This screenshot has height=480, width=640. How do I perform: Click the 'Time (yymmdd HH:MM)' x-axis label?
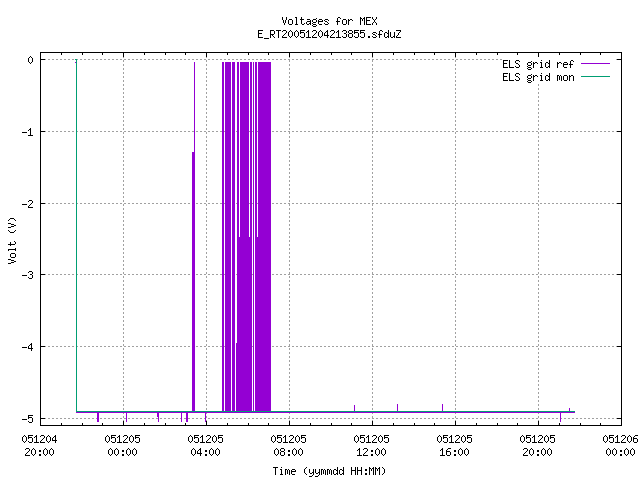(329, 471)
